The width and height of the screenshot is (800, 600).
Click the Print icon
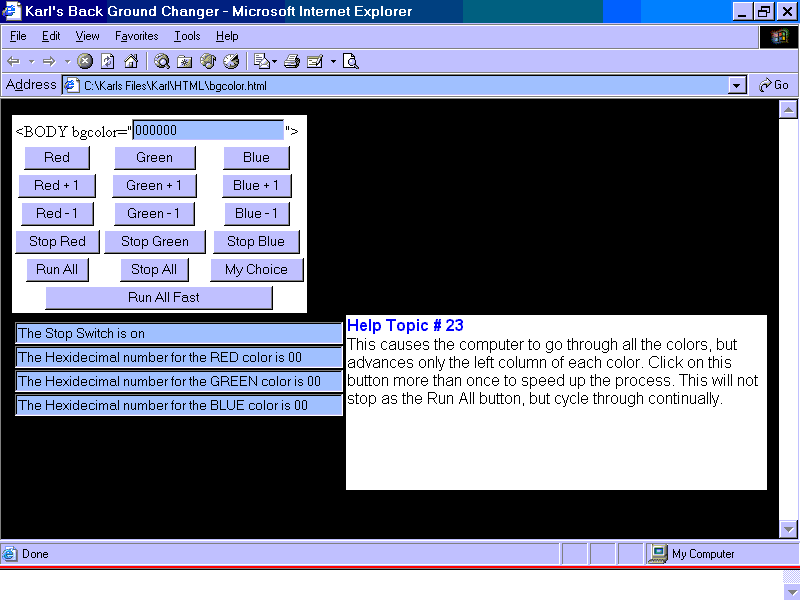tap(291, 61)
